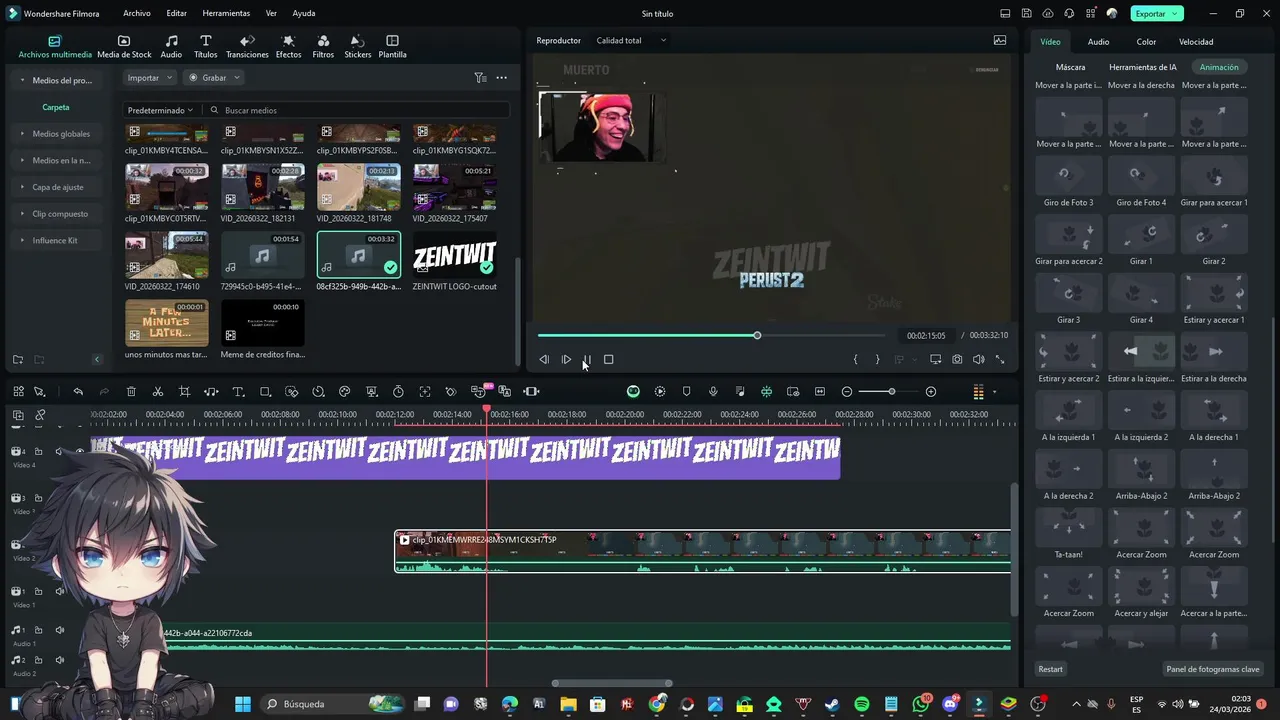Viewport: 1280px width, 720px height.
Task: Split clip with the scissors tool
Action: point(158,391)
